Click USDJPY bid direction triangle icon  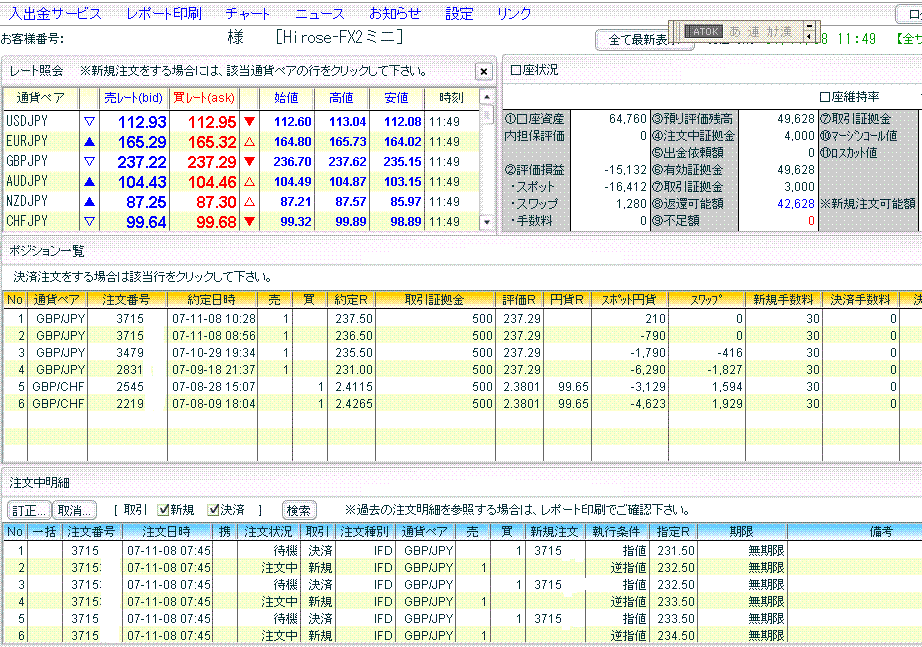click(x=89, y=122)
